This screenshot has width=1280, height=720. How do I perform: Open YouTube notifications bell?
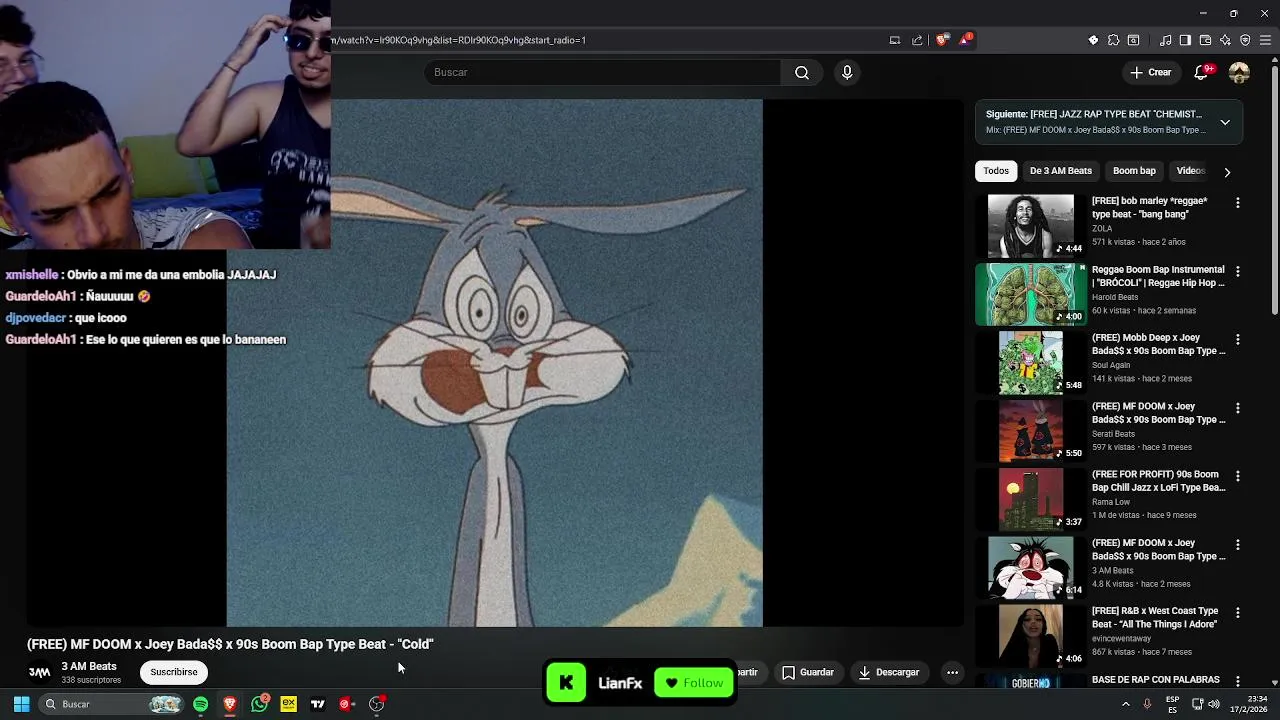(1201, 72)
